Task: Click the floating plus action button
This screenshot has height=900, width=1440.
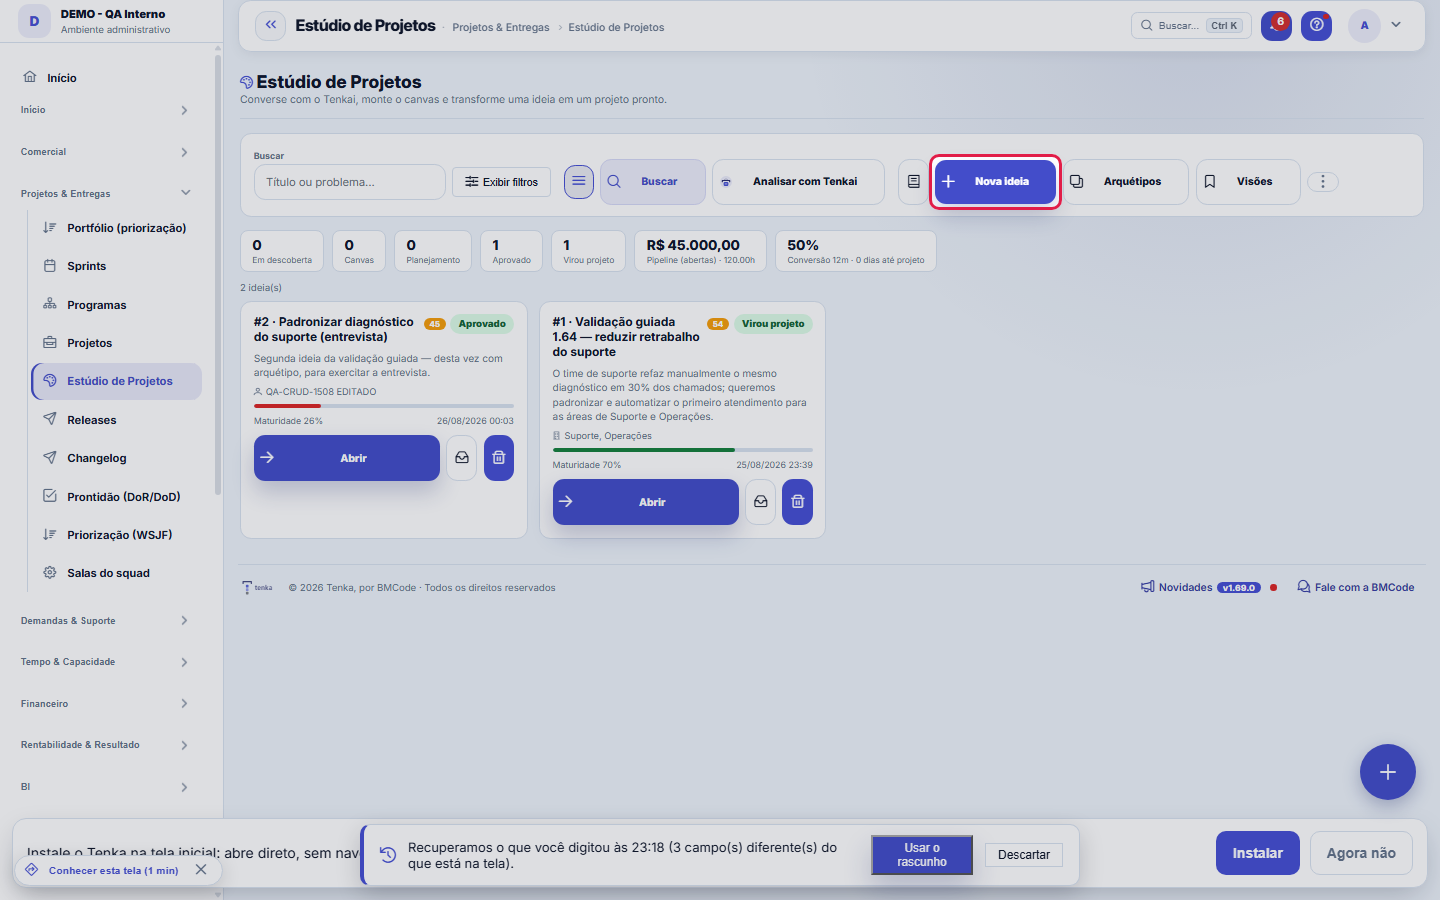Action: click(1387, 772)
